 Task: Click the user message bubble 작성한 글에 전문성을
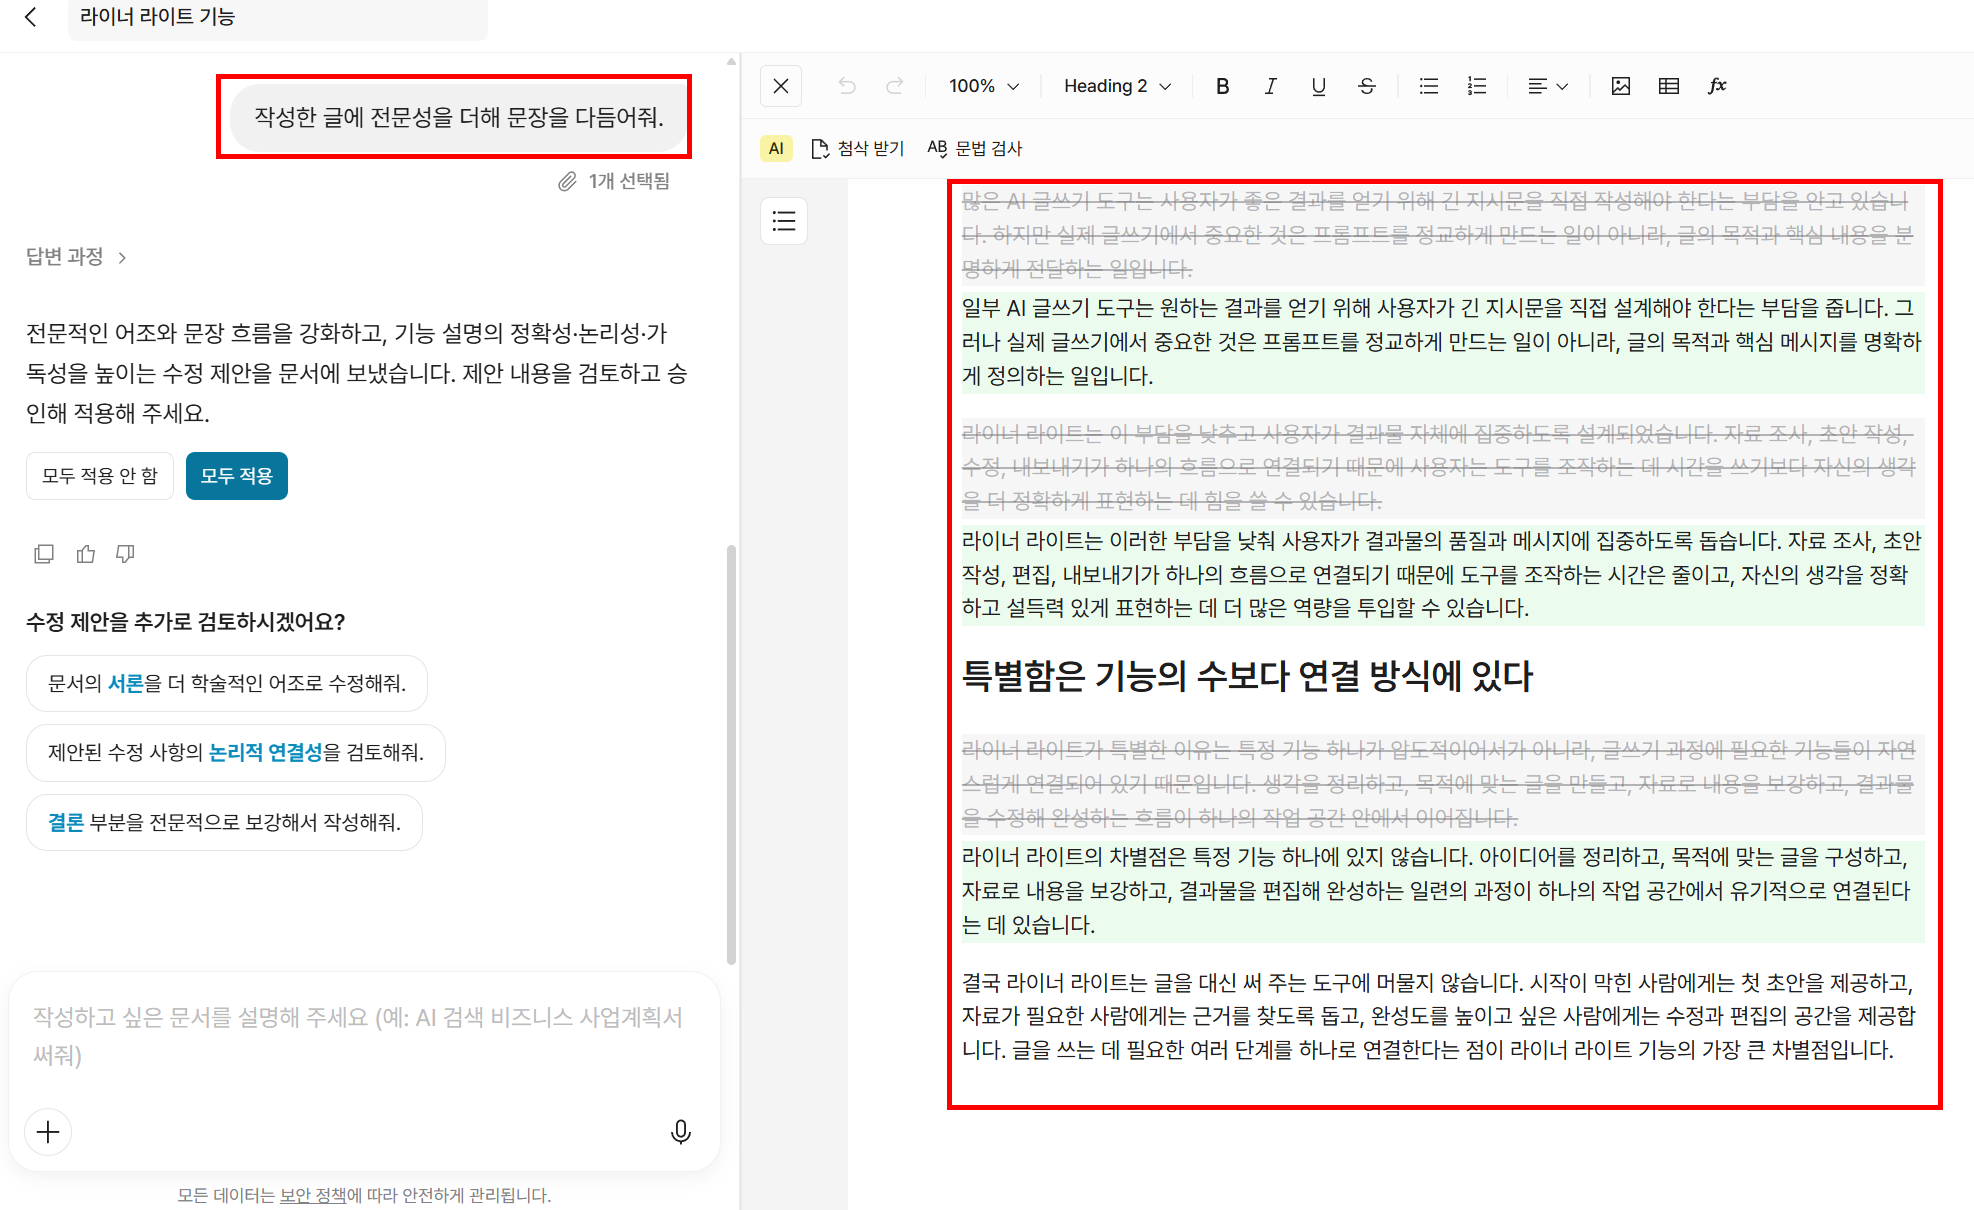(459, 117)
